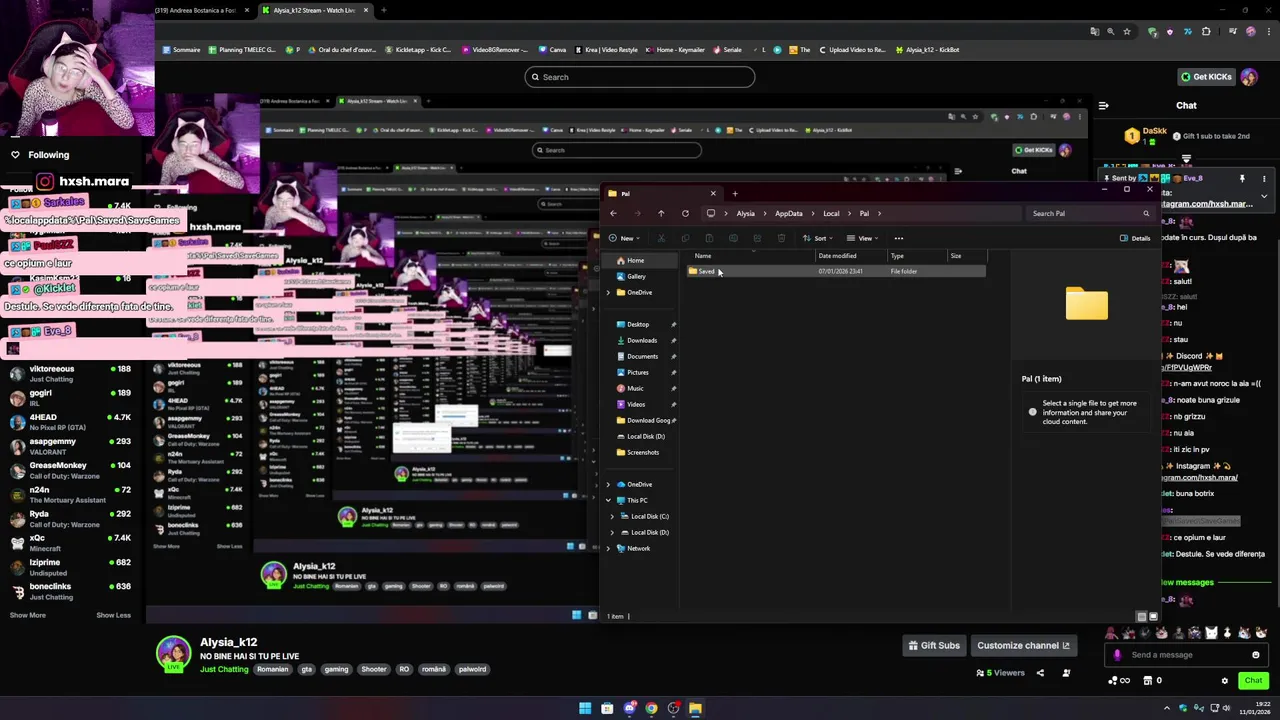This screenshot has height=720, width=1280.
Task: Click the share icon below the stream
Action: (x=1040, y=673)
